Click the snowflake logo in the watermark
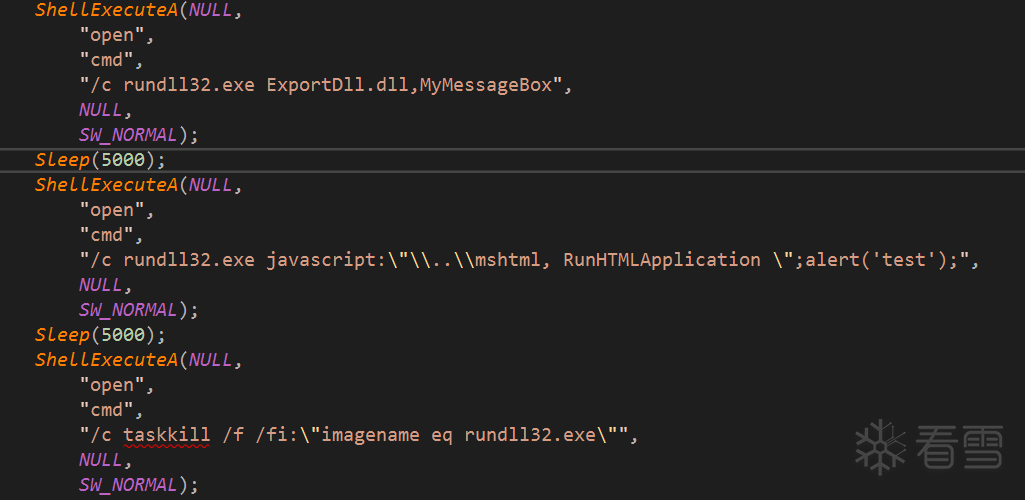Screen dimensions: 1025x500 coord(880,446)
